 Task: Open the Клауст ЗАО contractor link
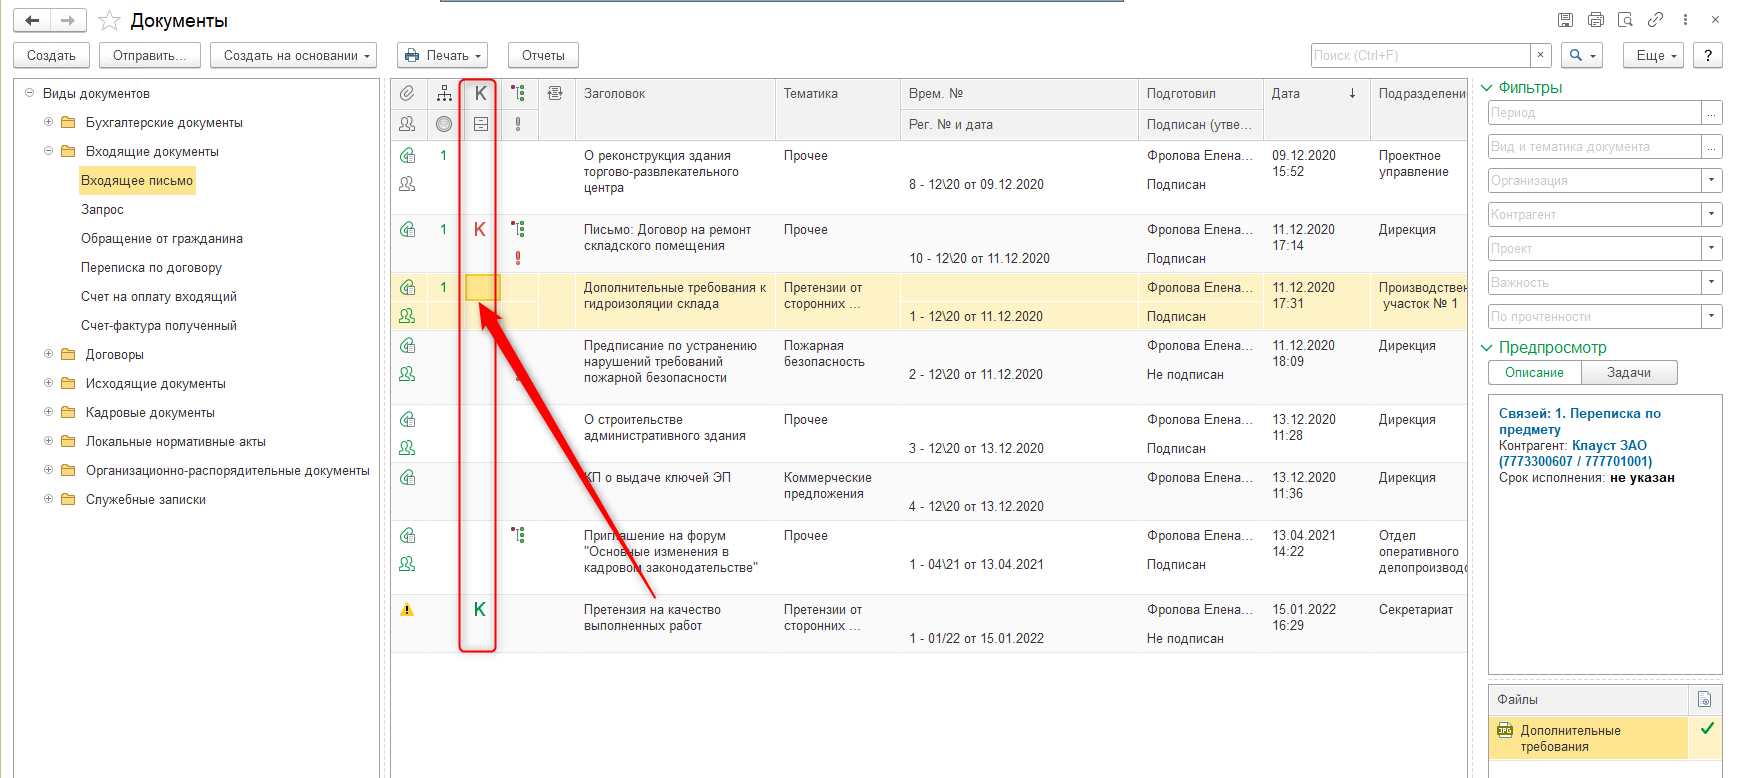[1609, 445]
